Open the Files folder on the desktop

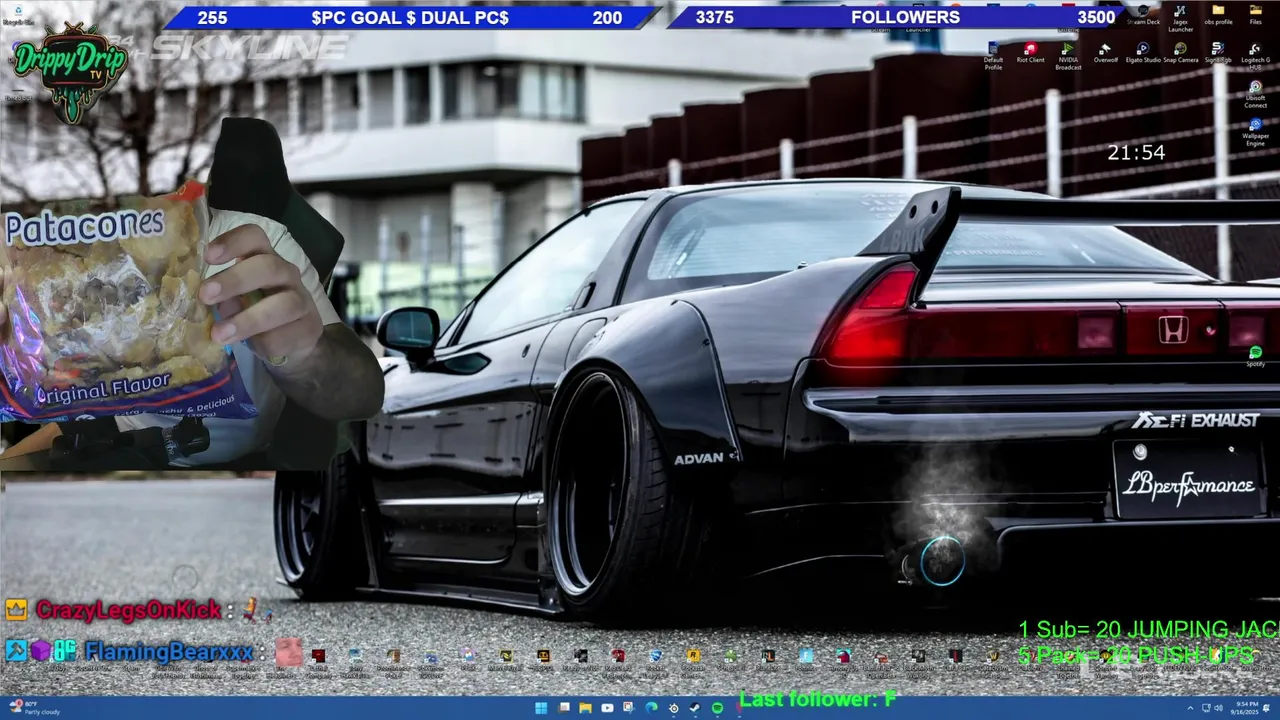click(1256, 14)
